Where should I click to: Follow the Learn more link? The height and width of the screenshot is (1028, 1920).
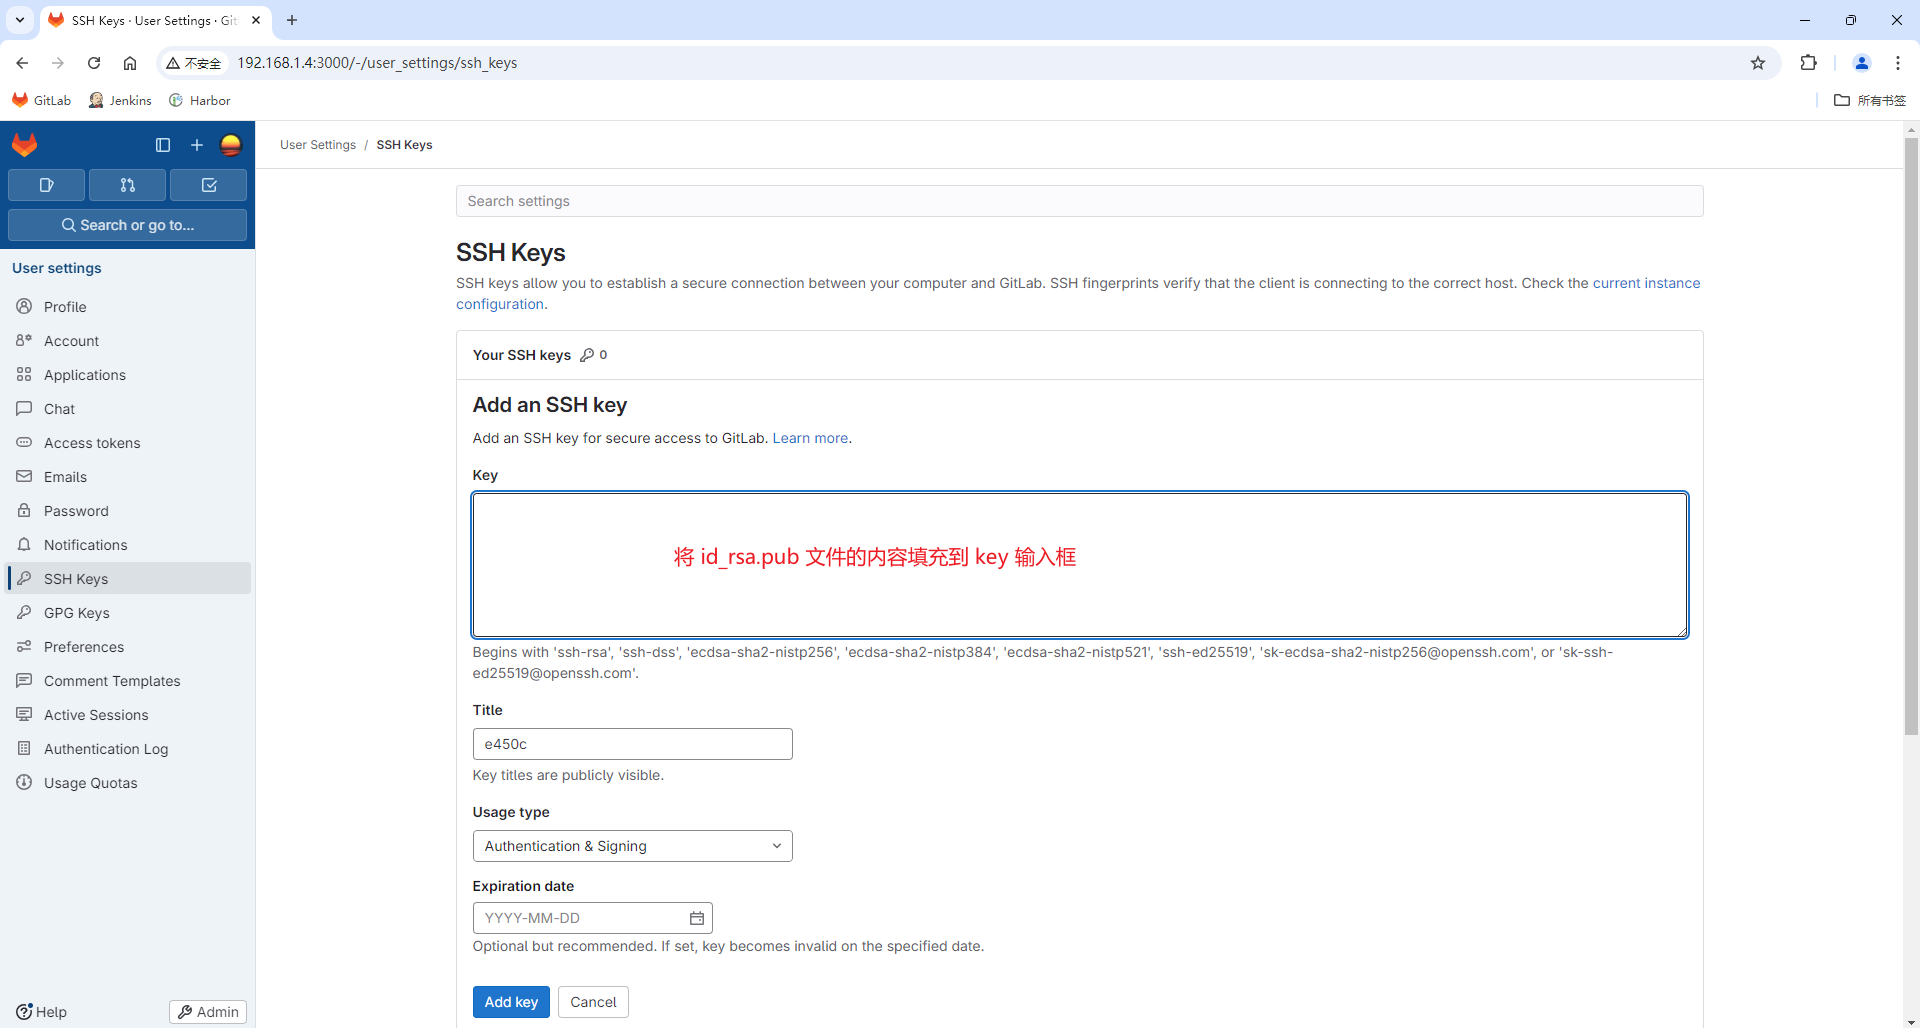tap(810, 438)
